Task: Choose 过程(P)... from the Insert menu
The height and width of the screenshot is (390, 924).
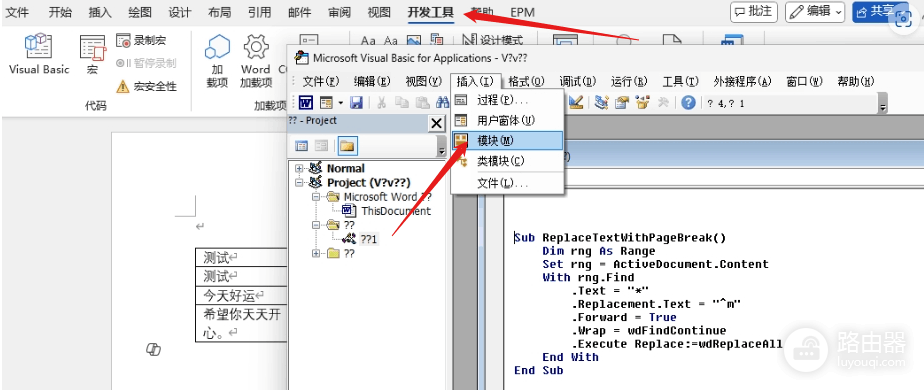Action: coord(507,100)
